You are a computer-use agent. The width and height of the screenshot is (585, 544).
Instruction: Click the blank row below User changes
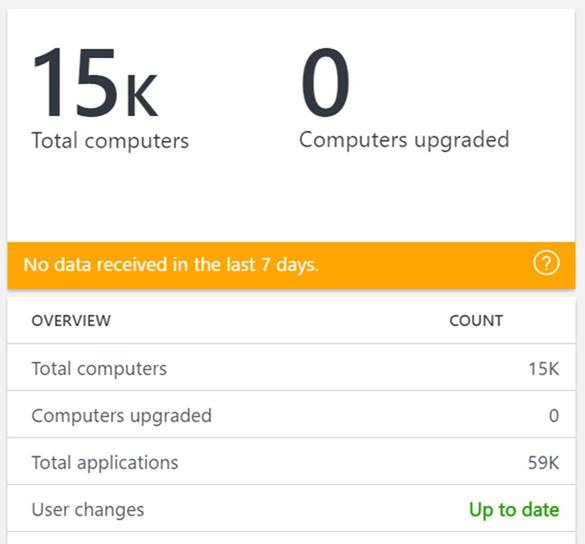point(291,538)
